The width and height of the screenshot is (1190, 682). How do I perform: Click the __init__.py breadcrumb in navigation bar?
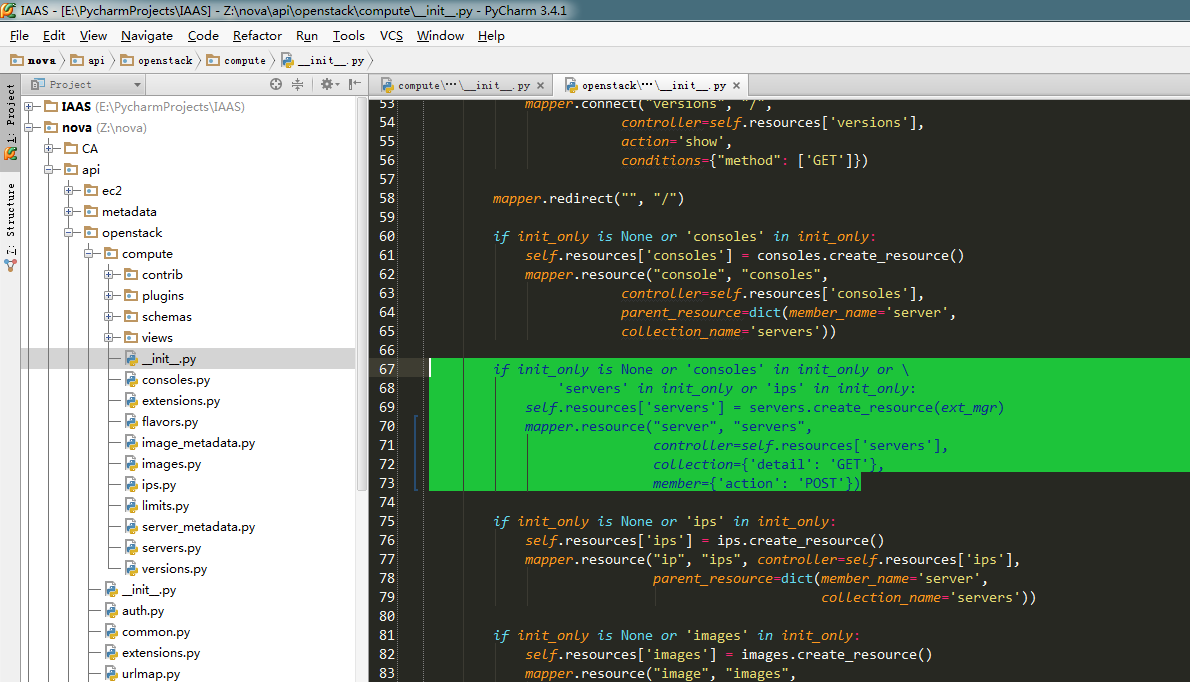point(323,61)
